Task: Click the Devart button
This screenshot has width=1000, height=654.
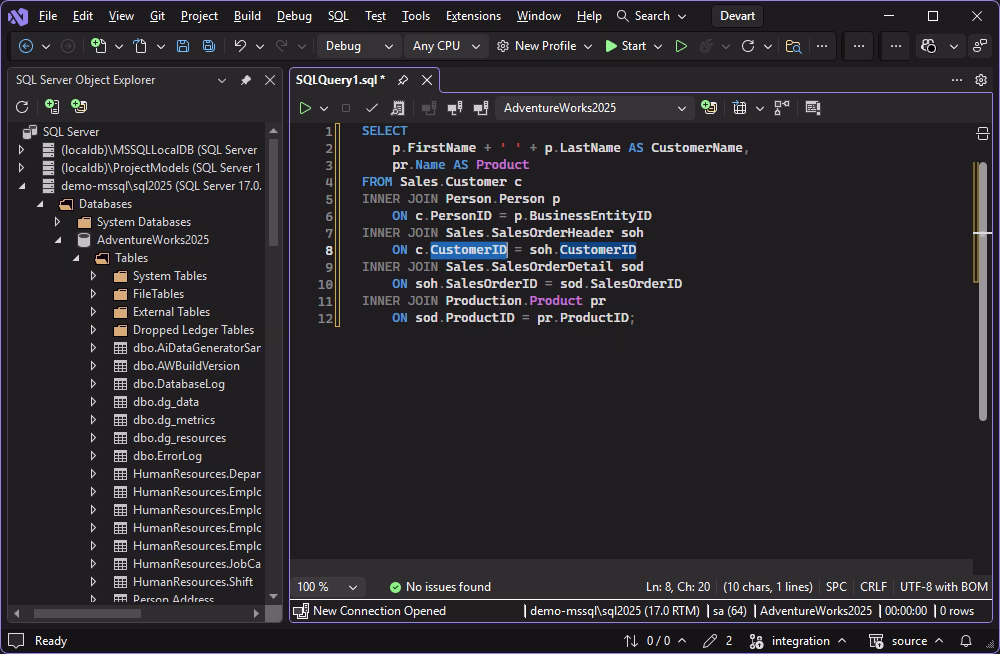Action: pos(737,16)
